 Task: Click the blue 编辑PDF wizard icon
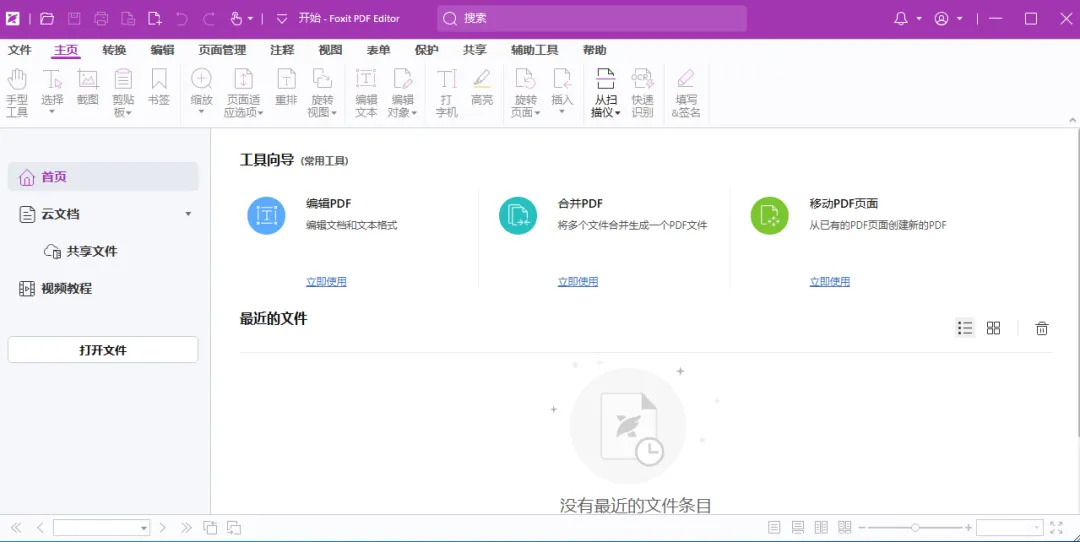pyautogui.click(x=267, y=216)
